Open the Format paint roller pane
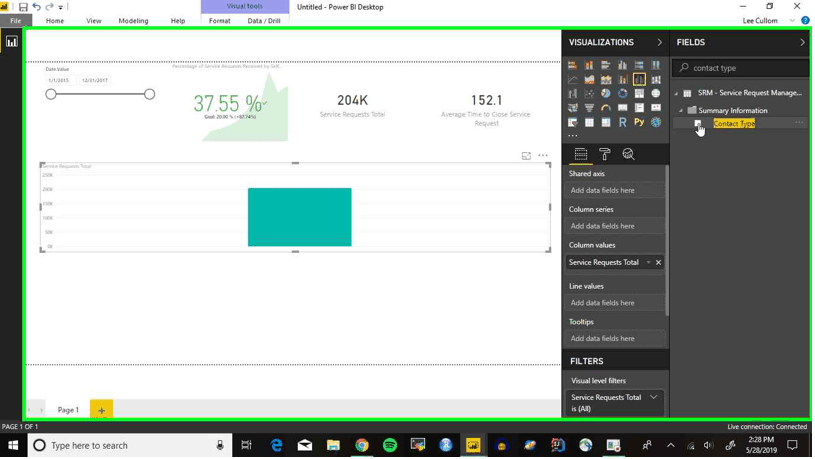815x459 pixels. click(x=604, y=154)
